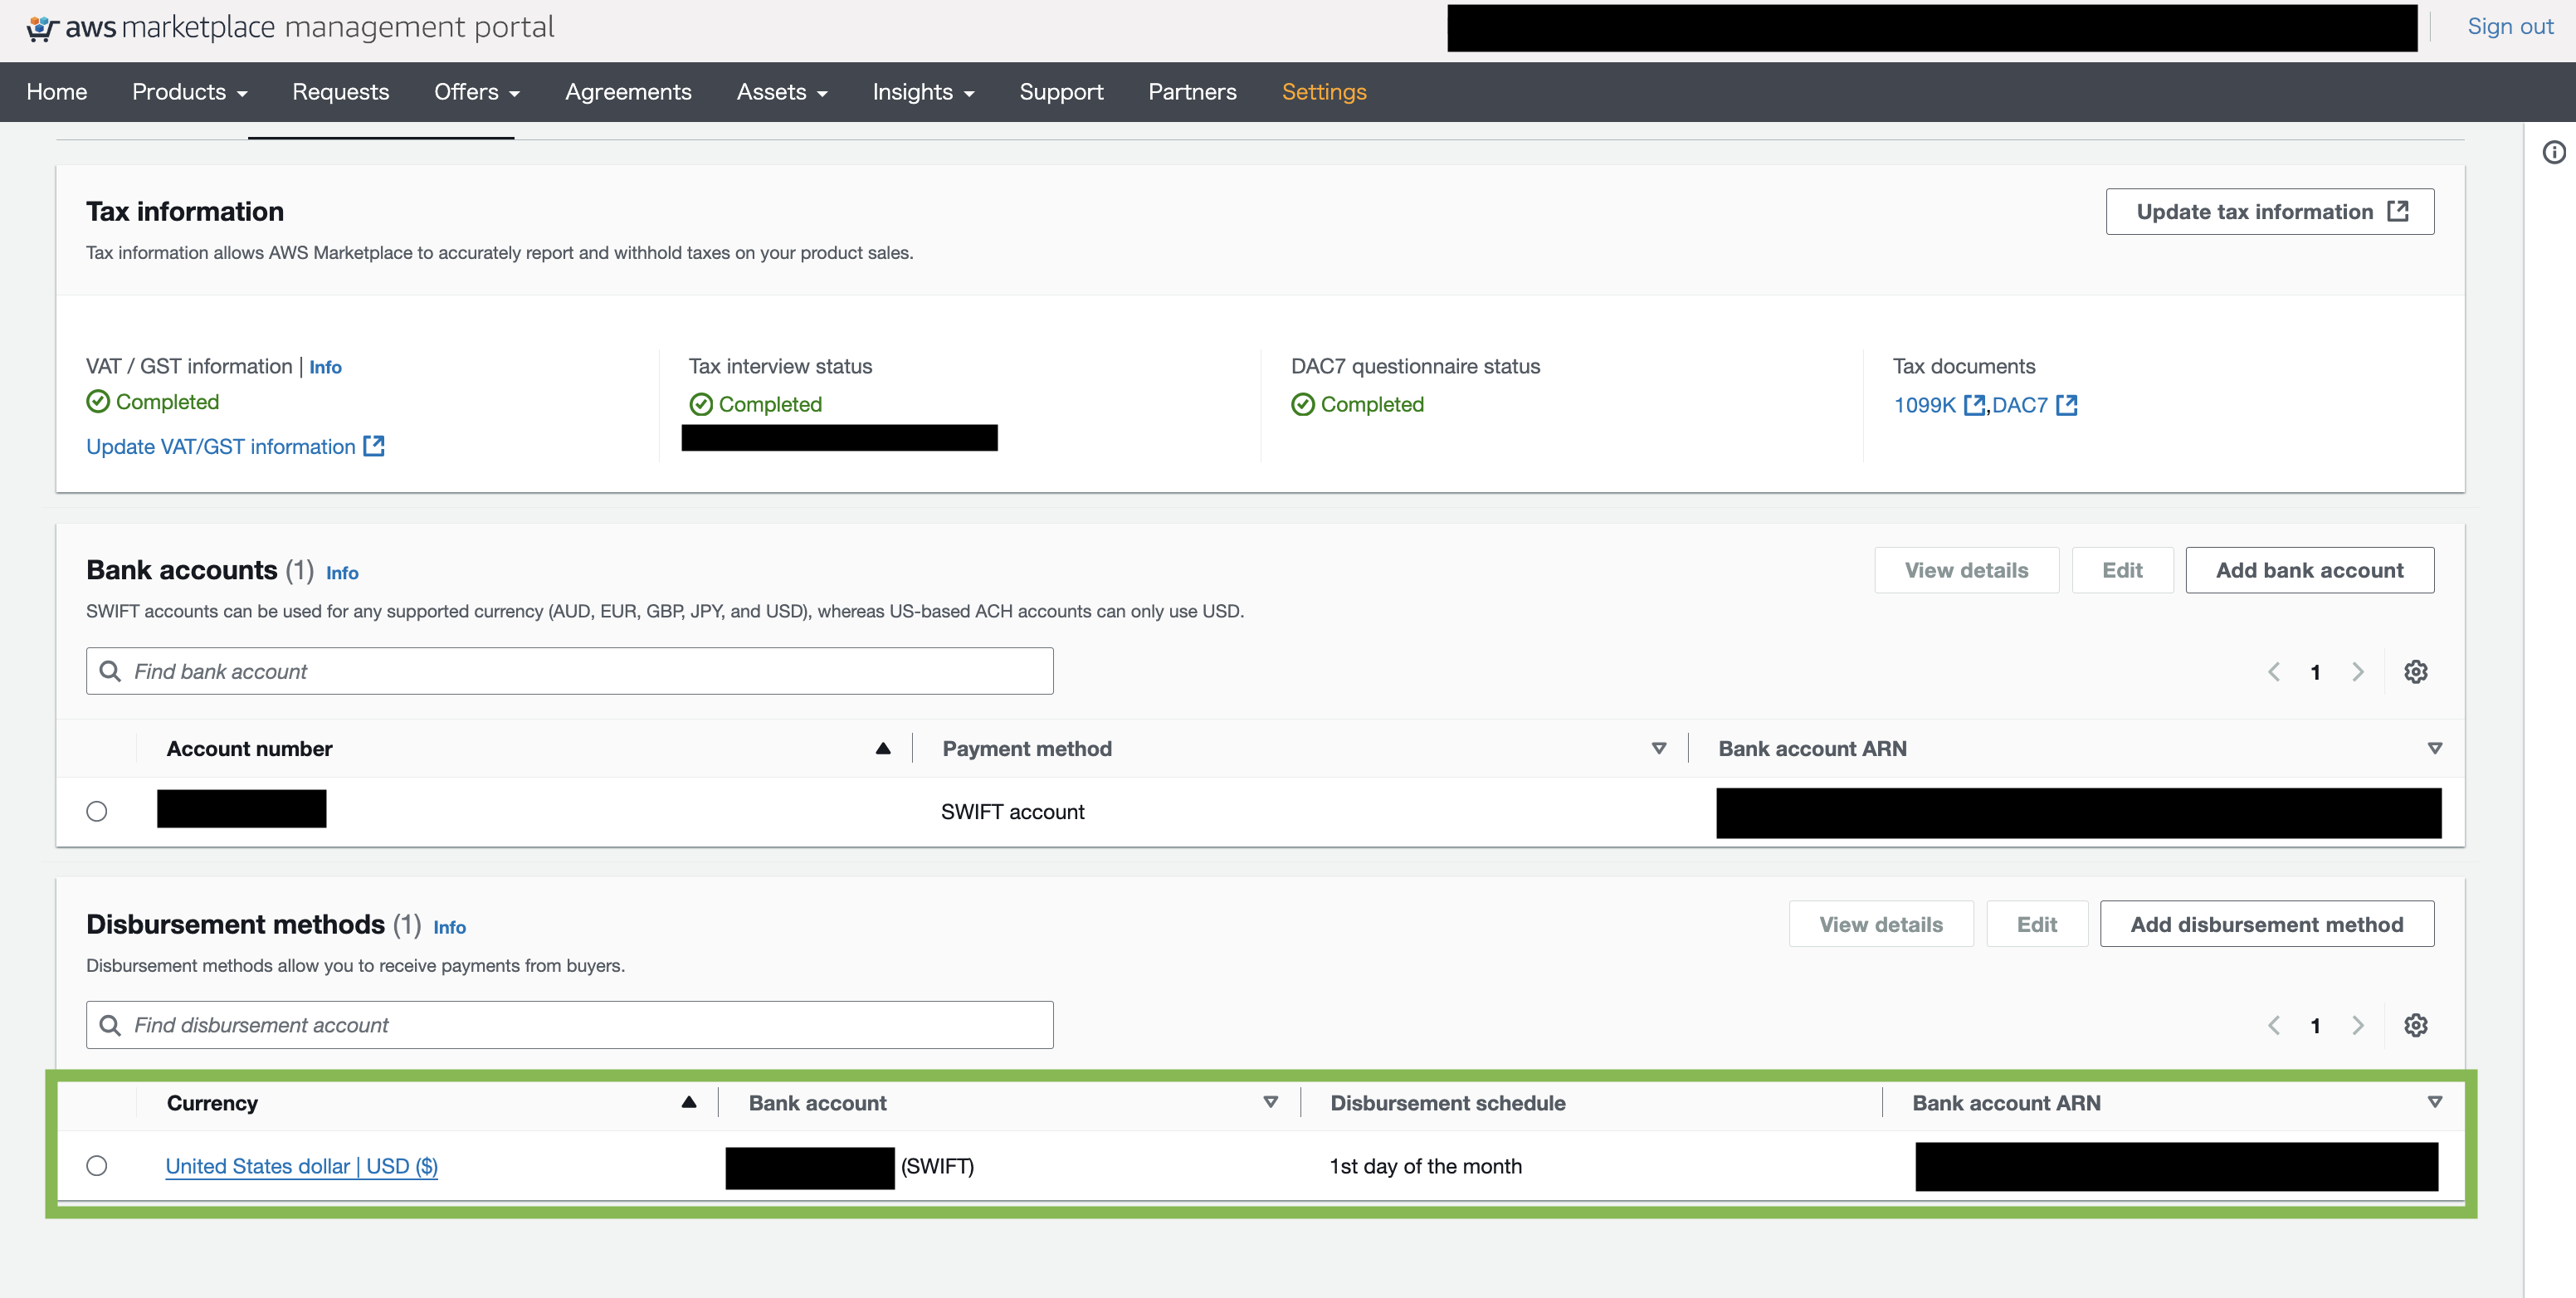Open Requests page
Viewport: 2576px width, 1298px height.
[341, 92]
